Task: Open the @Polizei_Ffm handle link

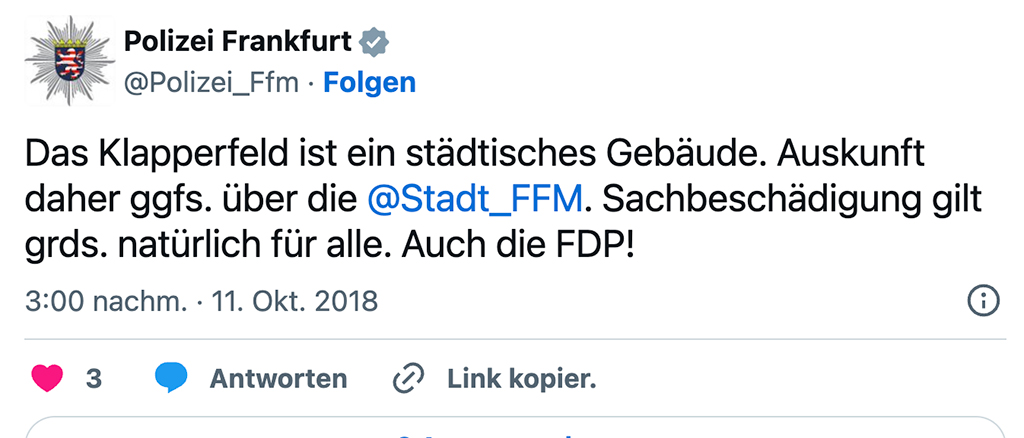Action: (x=210, y=82)
